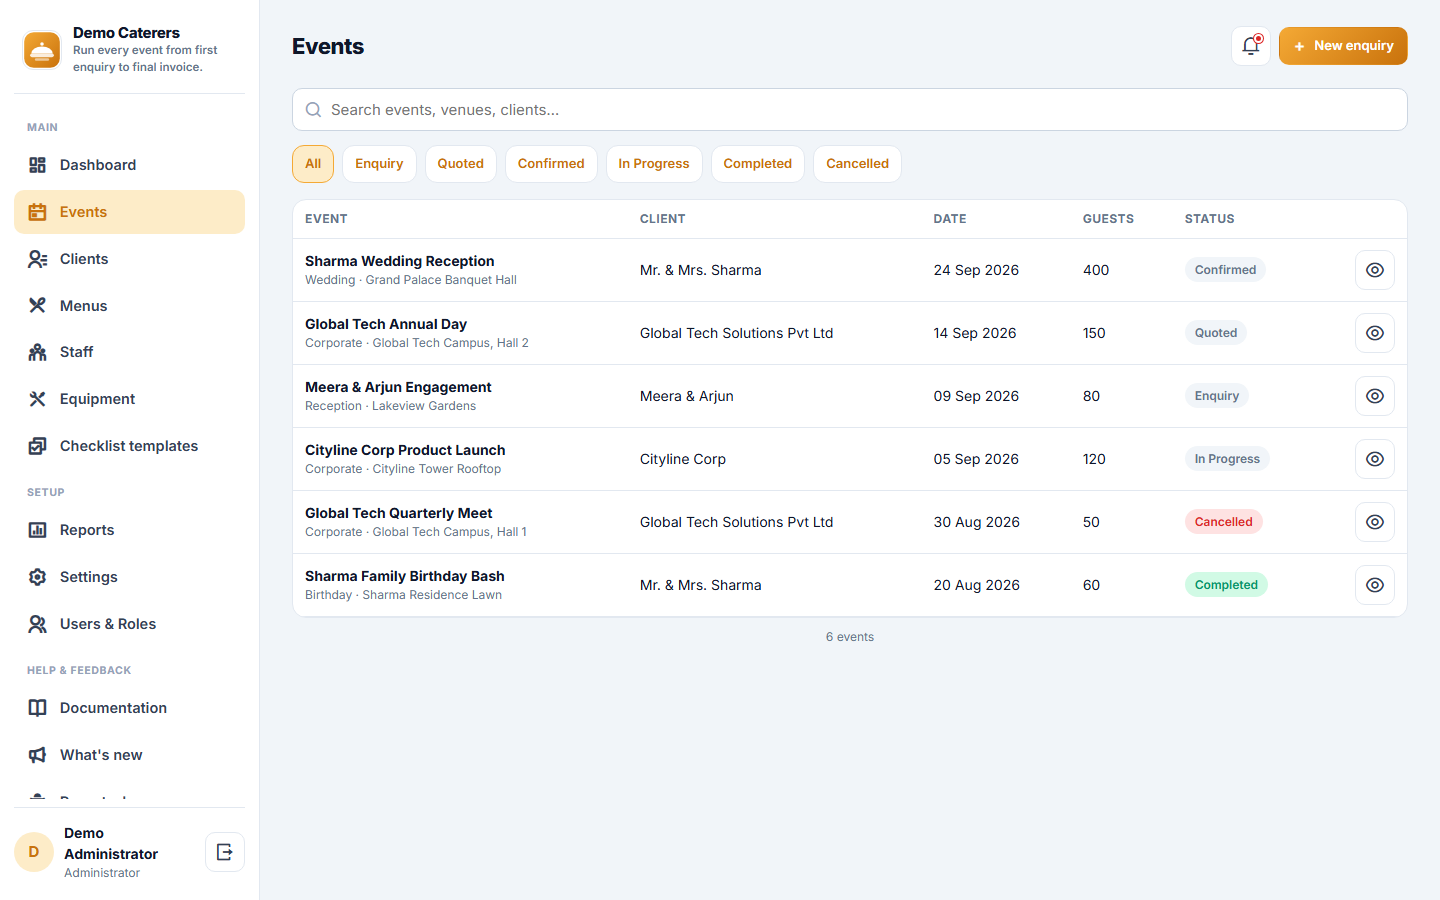The width and height of the screenshot is (1440, 900).
Task: Click the Events calendar icon in sidebar
Action: pyautogui.click(x=37, y=212)
